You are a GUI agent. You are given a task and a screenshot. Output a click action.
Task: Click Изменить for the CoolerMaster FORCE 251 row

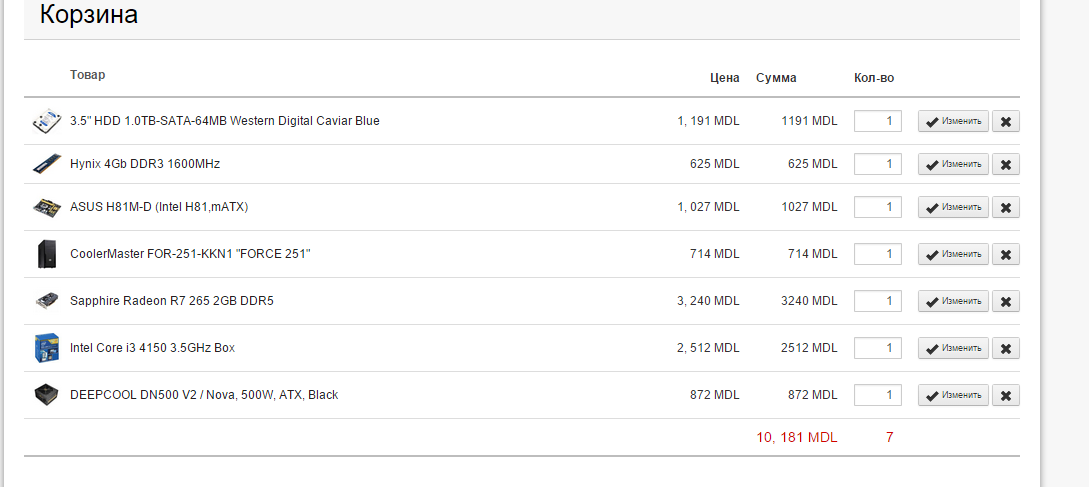953,254
